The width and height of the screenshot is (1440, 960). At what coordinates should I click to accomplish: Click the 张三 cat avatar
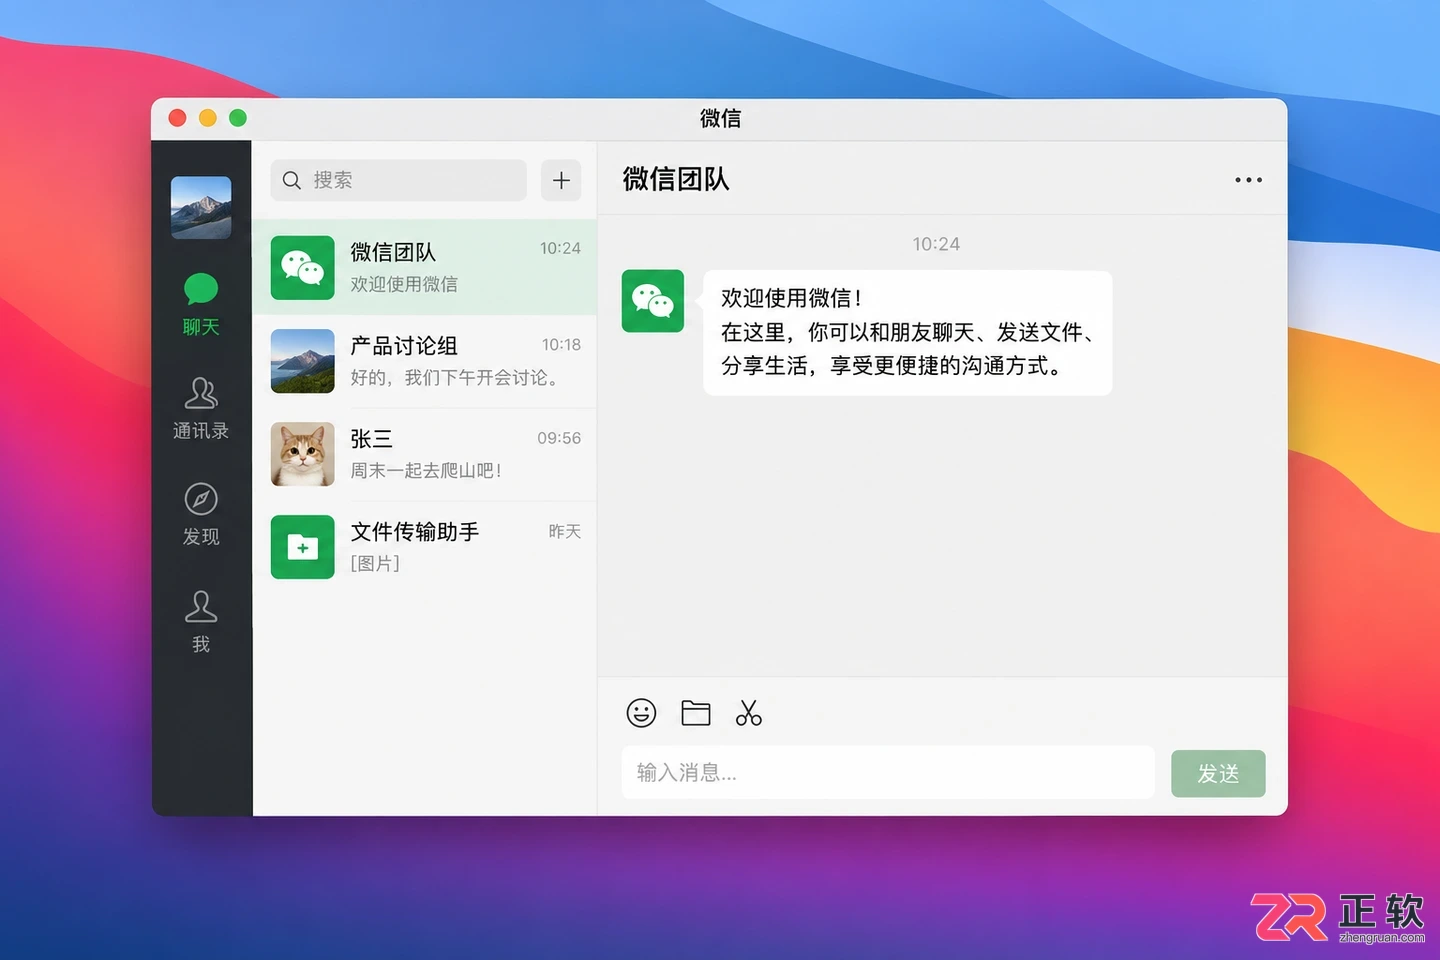(303, 454)
